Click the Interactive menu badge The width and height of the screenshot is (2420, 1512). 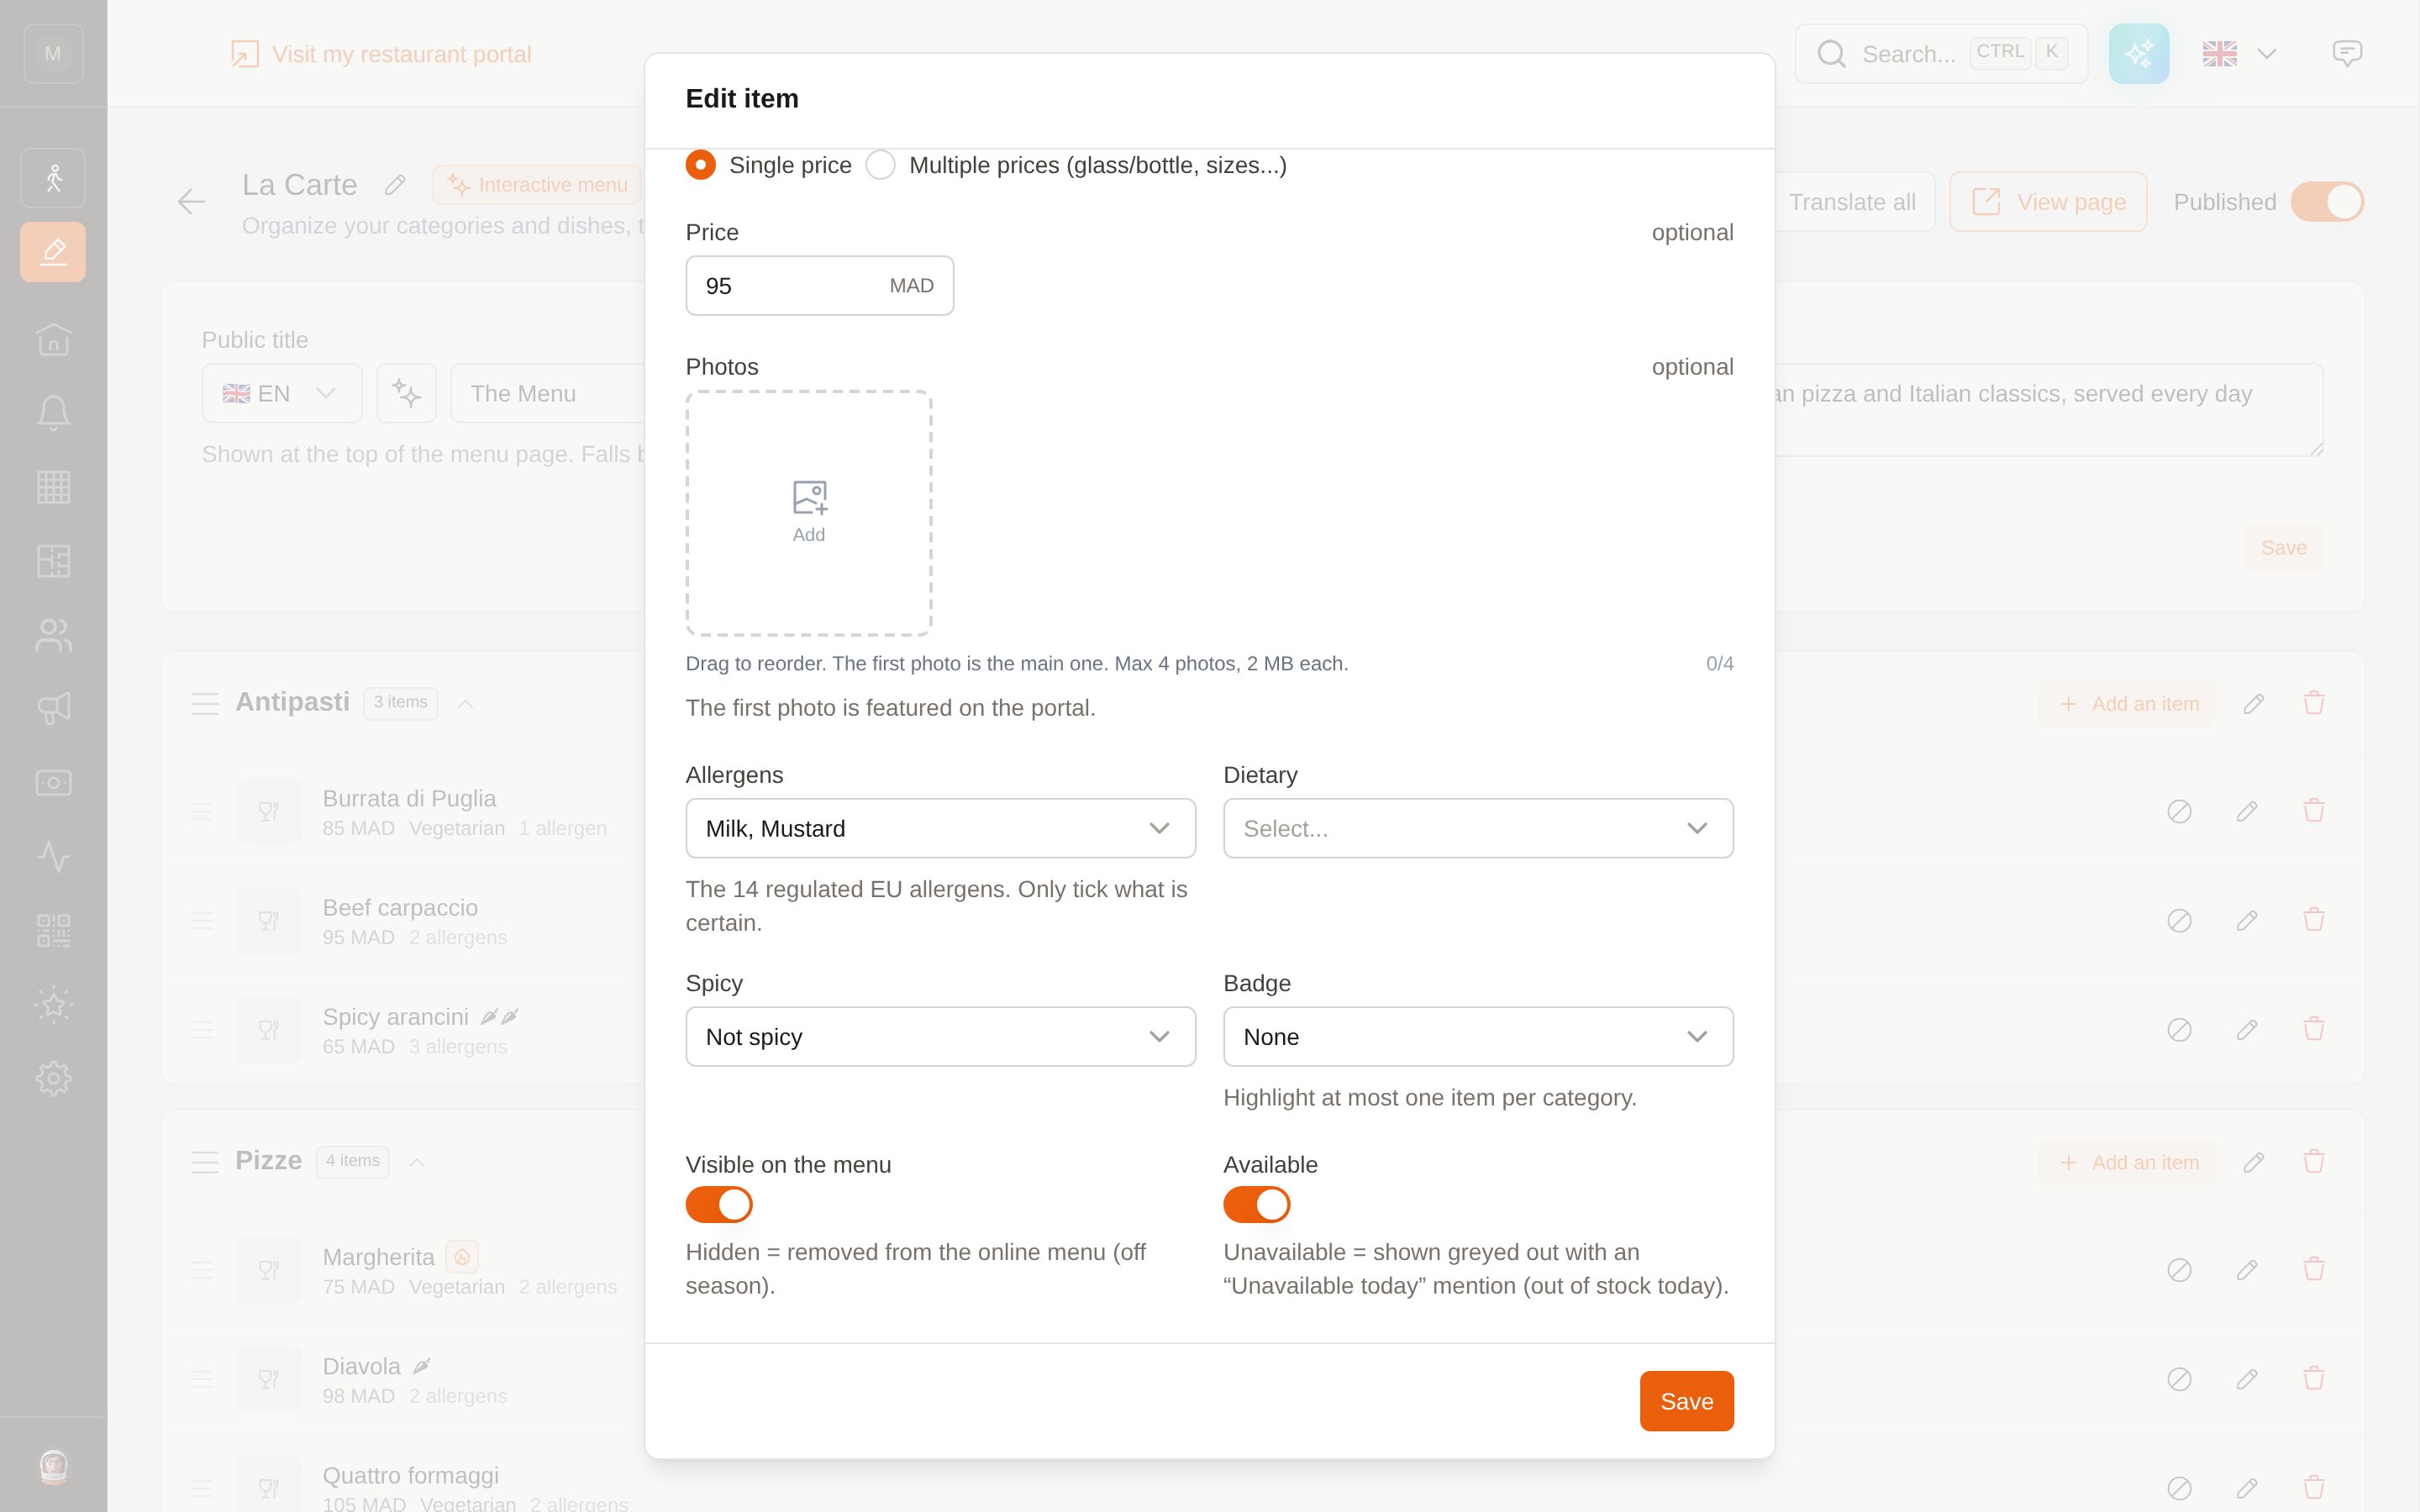click(537, 185)
